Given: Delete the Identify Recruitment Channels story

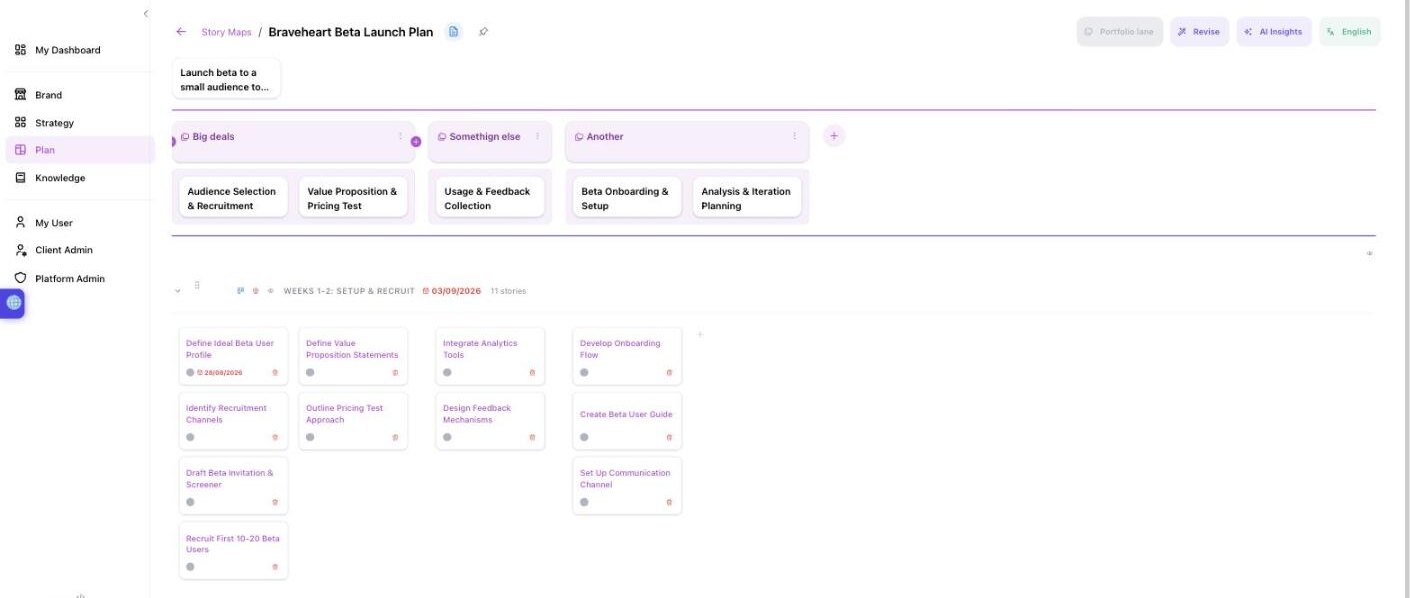Looking at the screenshot, I should coord(275,437).
